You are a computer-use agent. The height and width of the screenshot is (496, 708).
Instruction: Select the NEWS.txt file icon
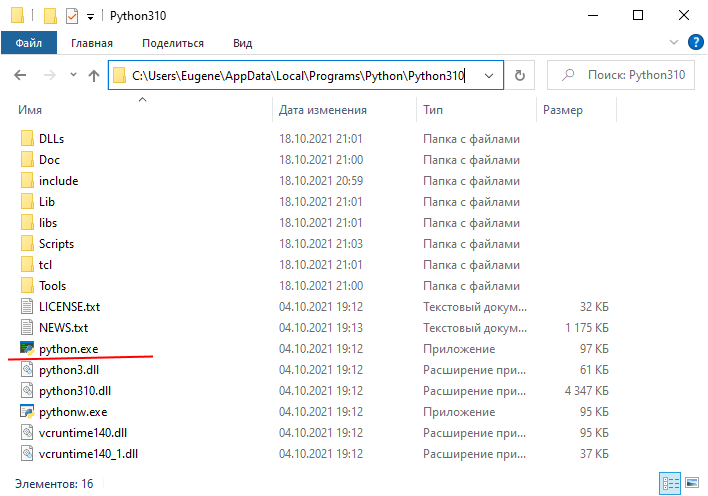(27, 328)
